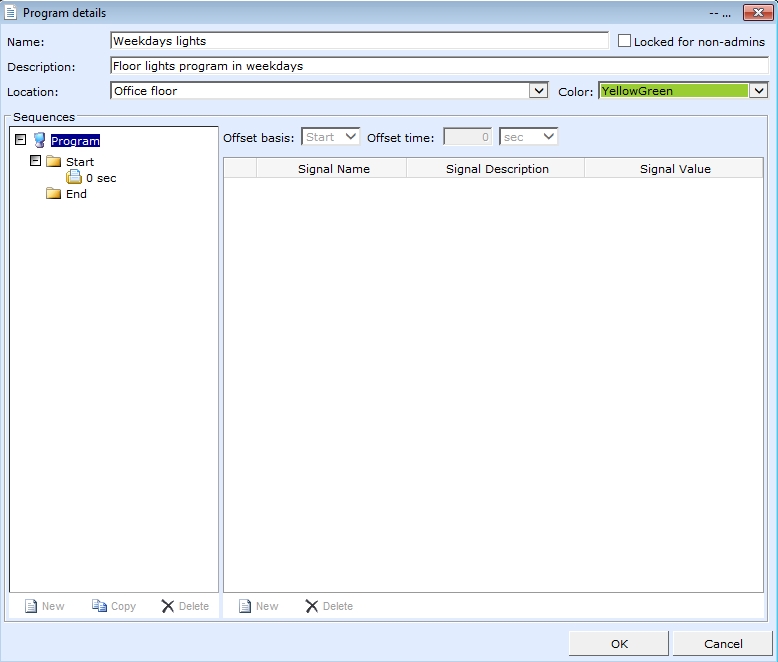The width and height of the screenshot is (778, 662).
Task: Click the Start folder icon
Action: point(54,162)
